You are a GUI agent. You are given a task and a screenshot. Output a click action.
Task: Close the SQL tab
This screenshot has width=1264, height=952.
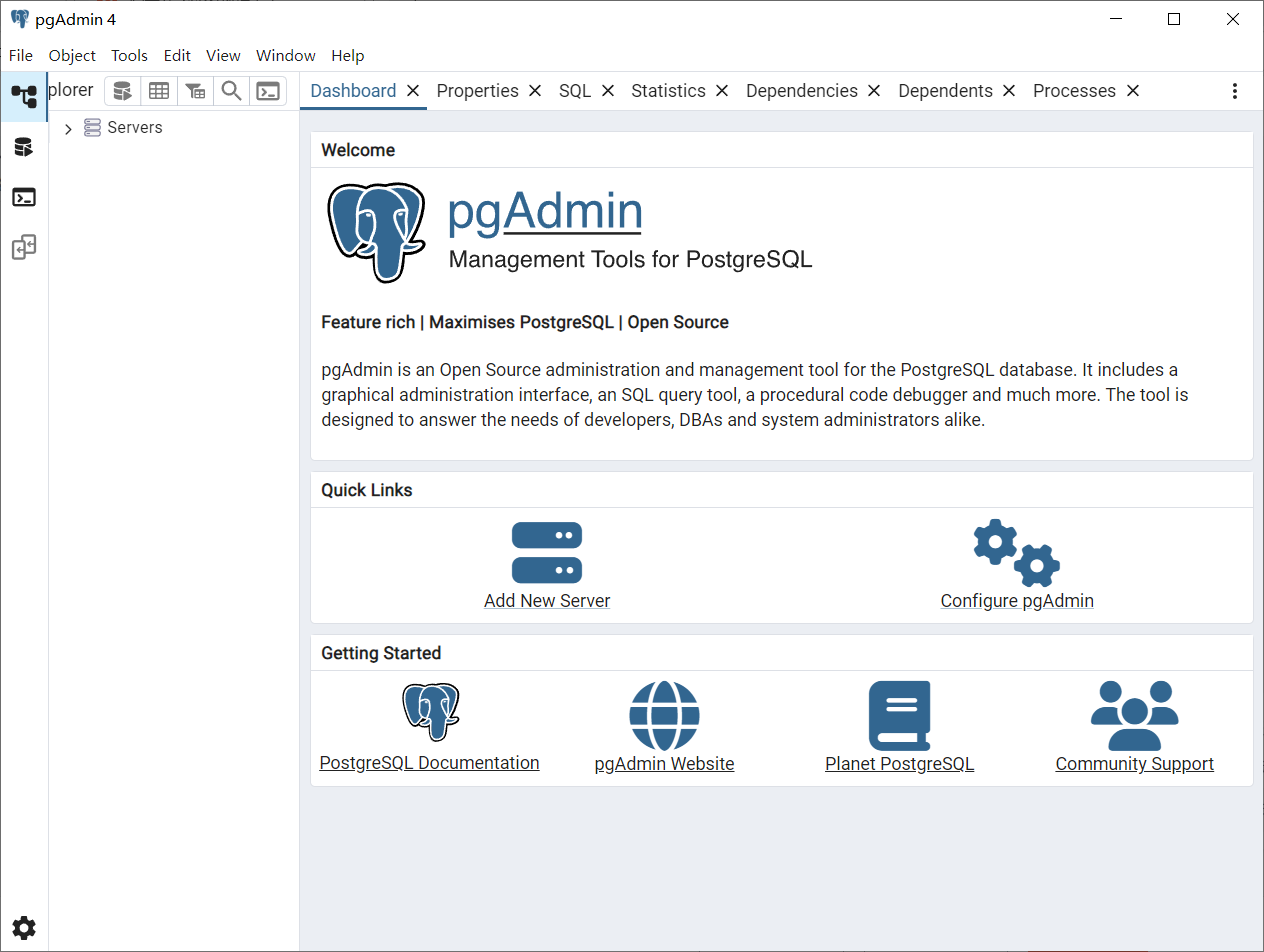[x=608, y=91]
